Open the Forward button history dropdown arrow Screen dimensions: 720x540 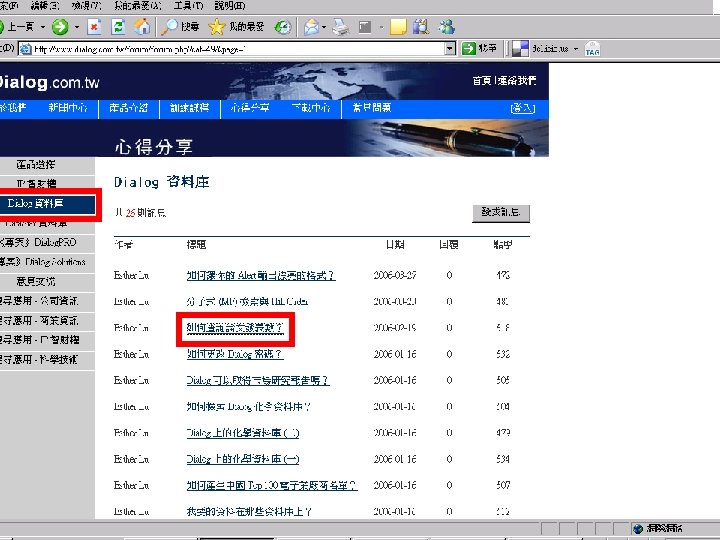(77, 27)
